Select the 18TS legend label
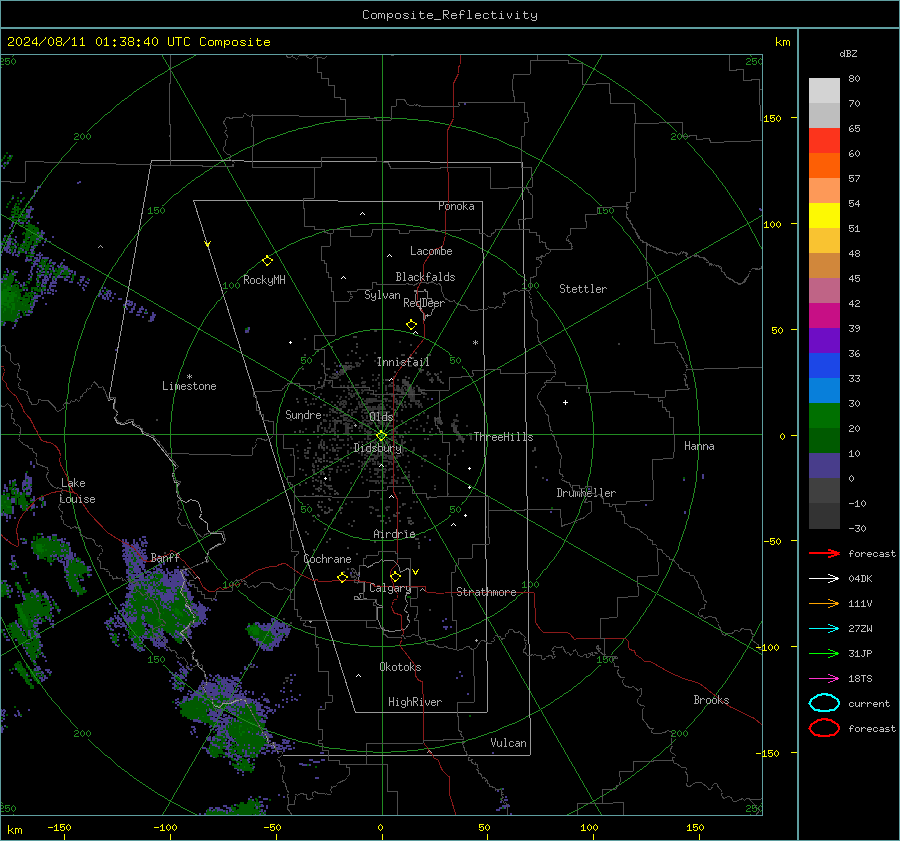 point(860,679)
